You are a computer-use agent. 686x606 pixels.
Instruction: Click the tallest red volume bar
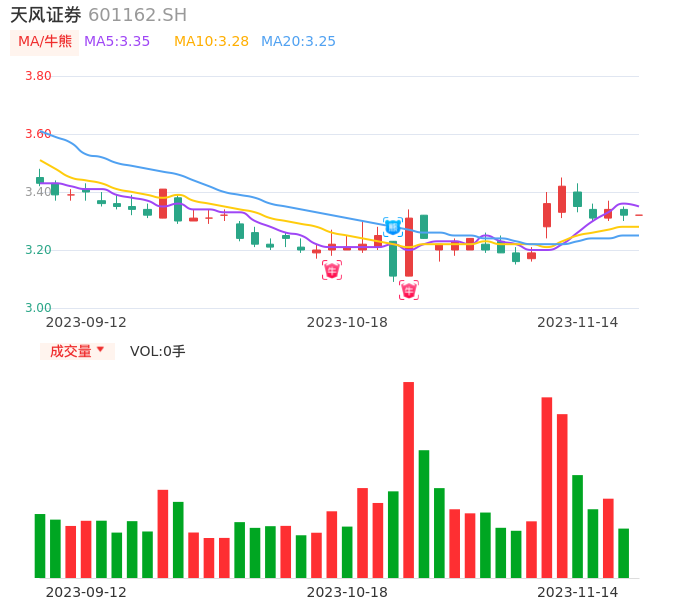[408, 480]
